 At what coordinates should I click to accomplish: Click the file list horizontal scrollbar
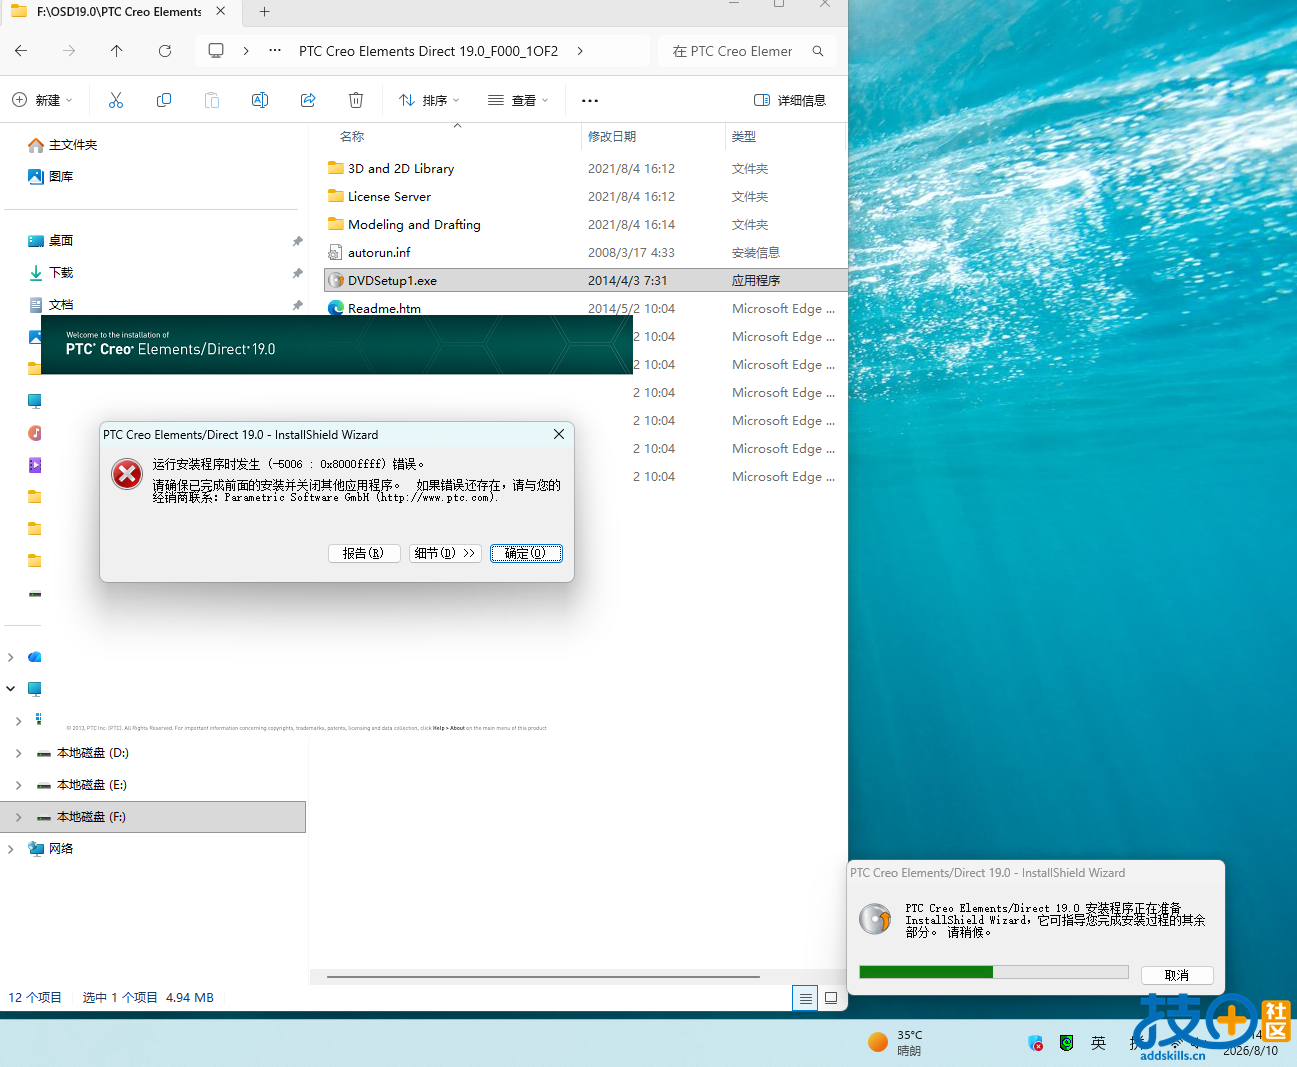click(543, 976)
